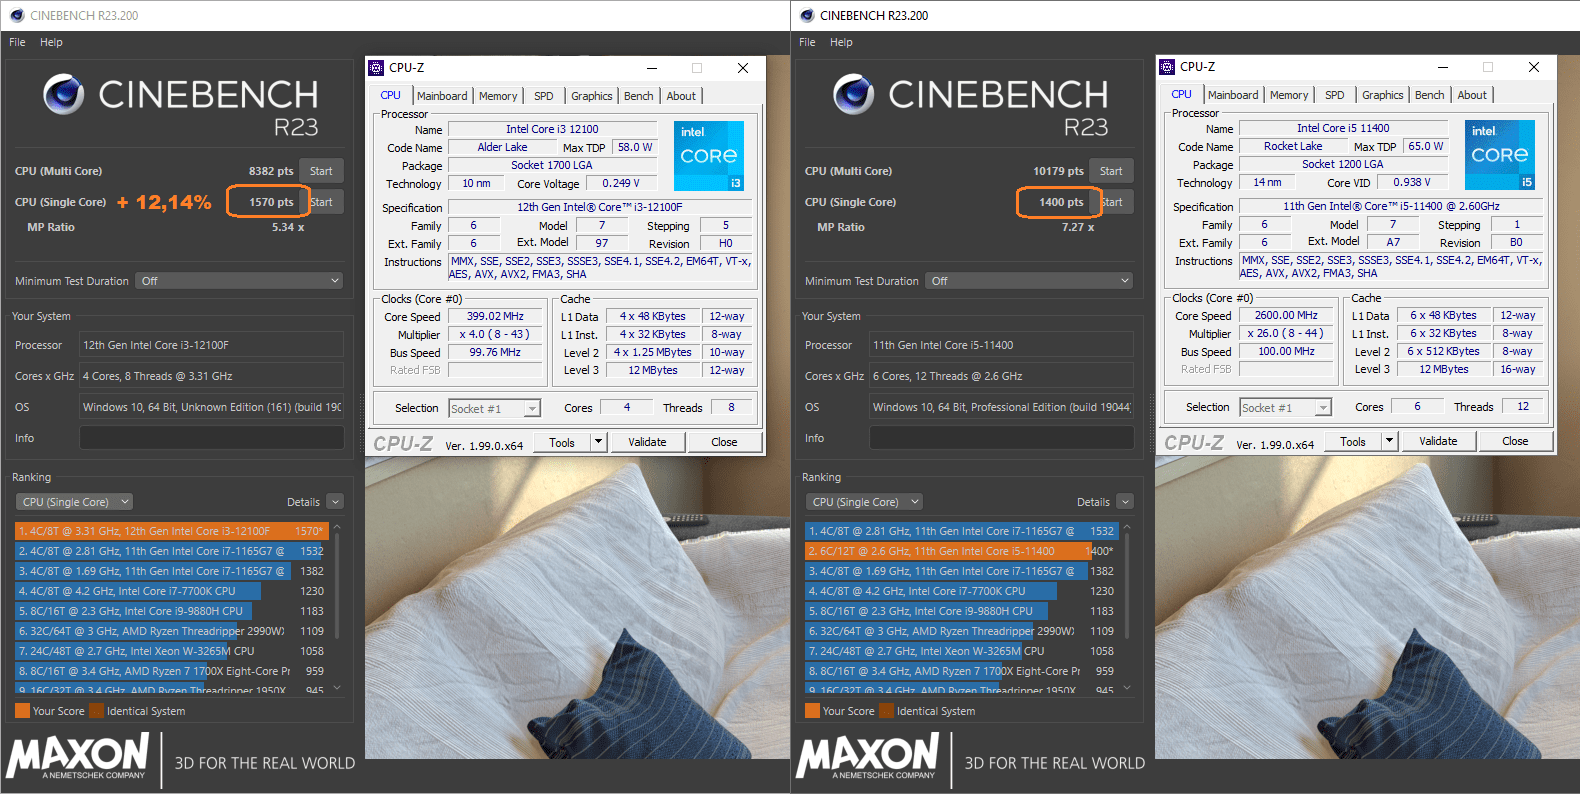Switch to Bench tab in right CPU-Z
Viewport: 1580px width, 794px height.
point(1430,95)
